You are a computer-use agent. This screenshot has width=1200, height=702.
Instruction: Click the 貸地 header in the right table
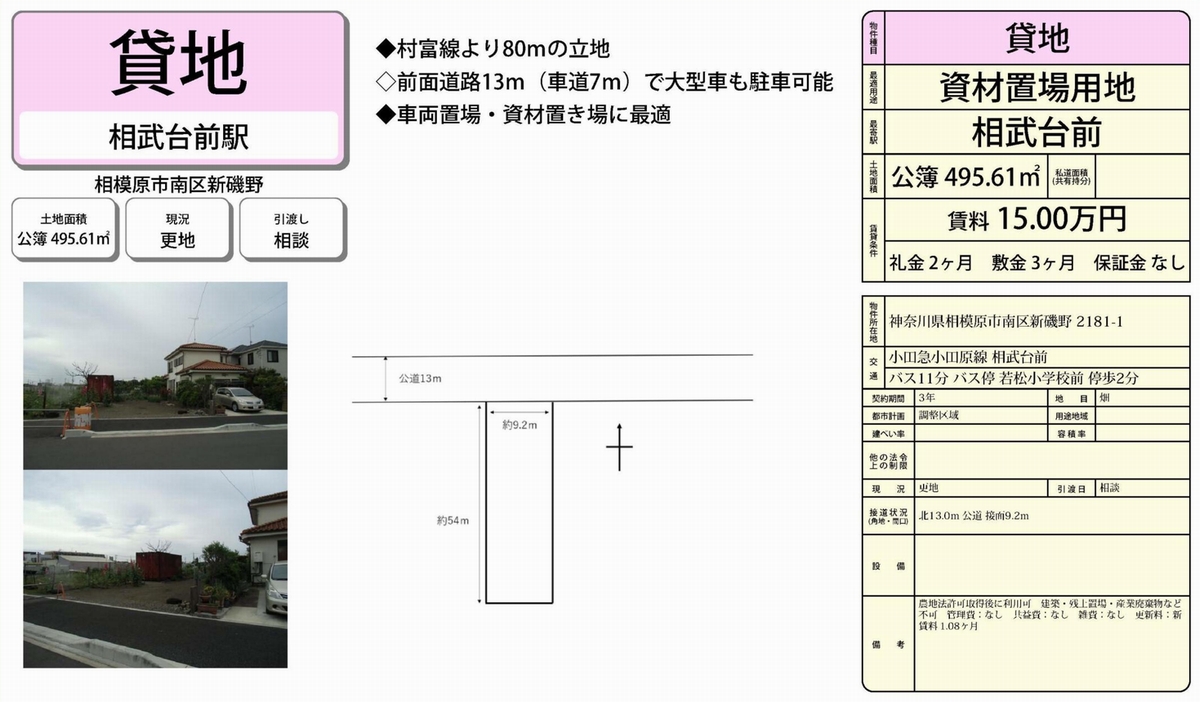1036,38
